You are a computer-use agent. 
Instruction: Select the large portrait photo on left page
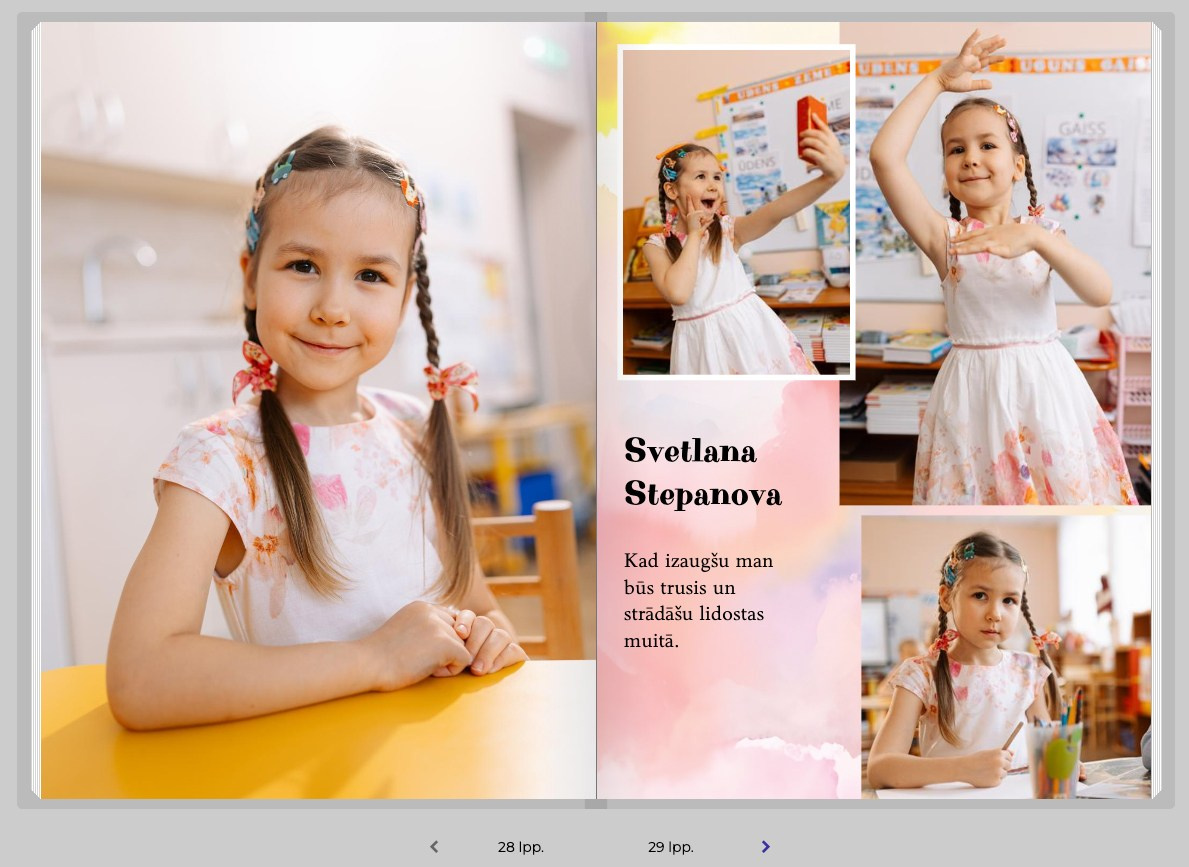(318, 410)
